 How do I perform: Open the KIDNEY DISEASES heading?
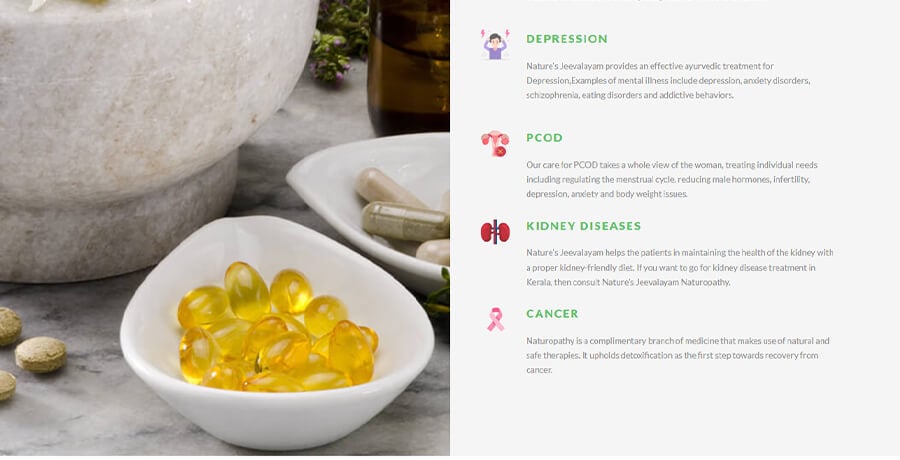(x=584, y=226)
